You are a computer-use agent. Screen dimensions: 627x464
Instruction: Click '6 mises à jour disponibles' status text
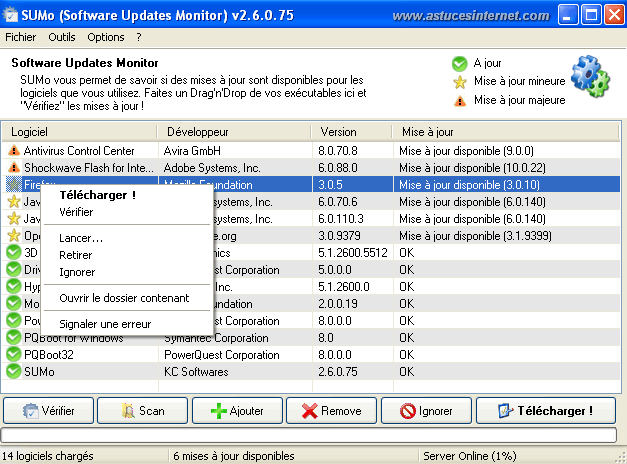(x=234, y=456)
